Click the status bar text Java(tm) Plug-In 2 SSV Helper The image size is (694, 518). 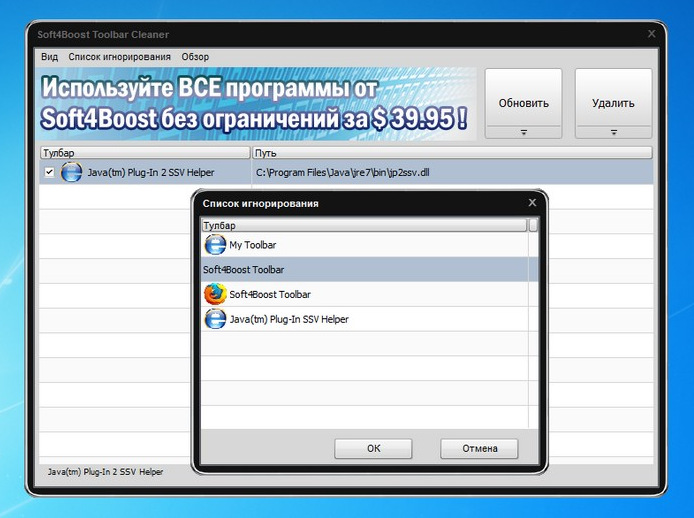tap(105, 472)
